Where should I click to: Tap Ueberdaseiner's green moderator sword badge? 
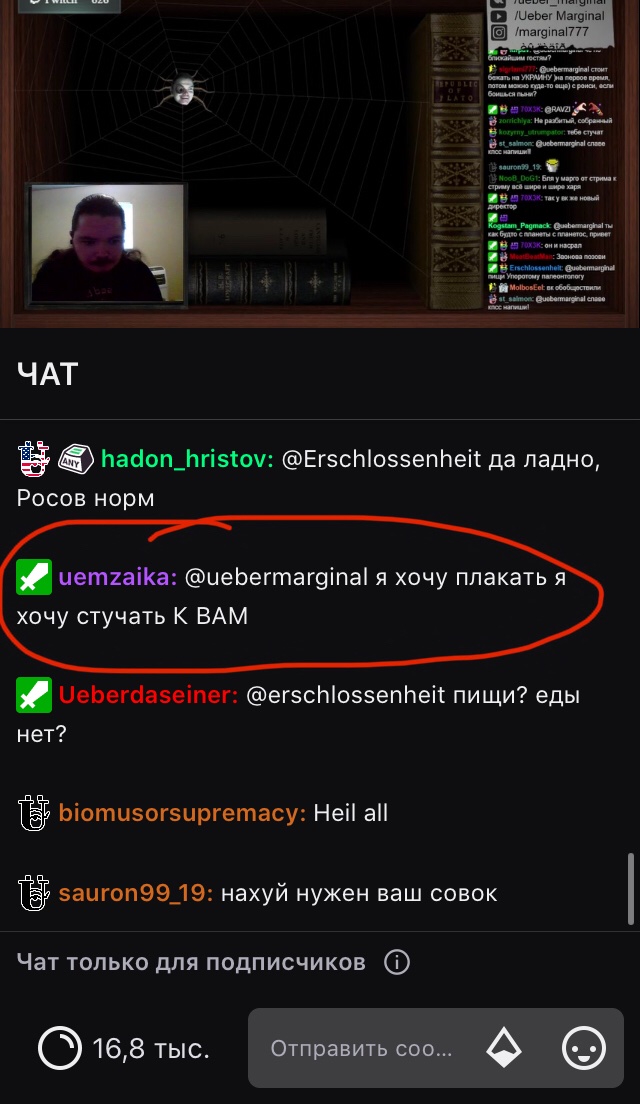click(x=34, y=695)
